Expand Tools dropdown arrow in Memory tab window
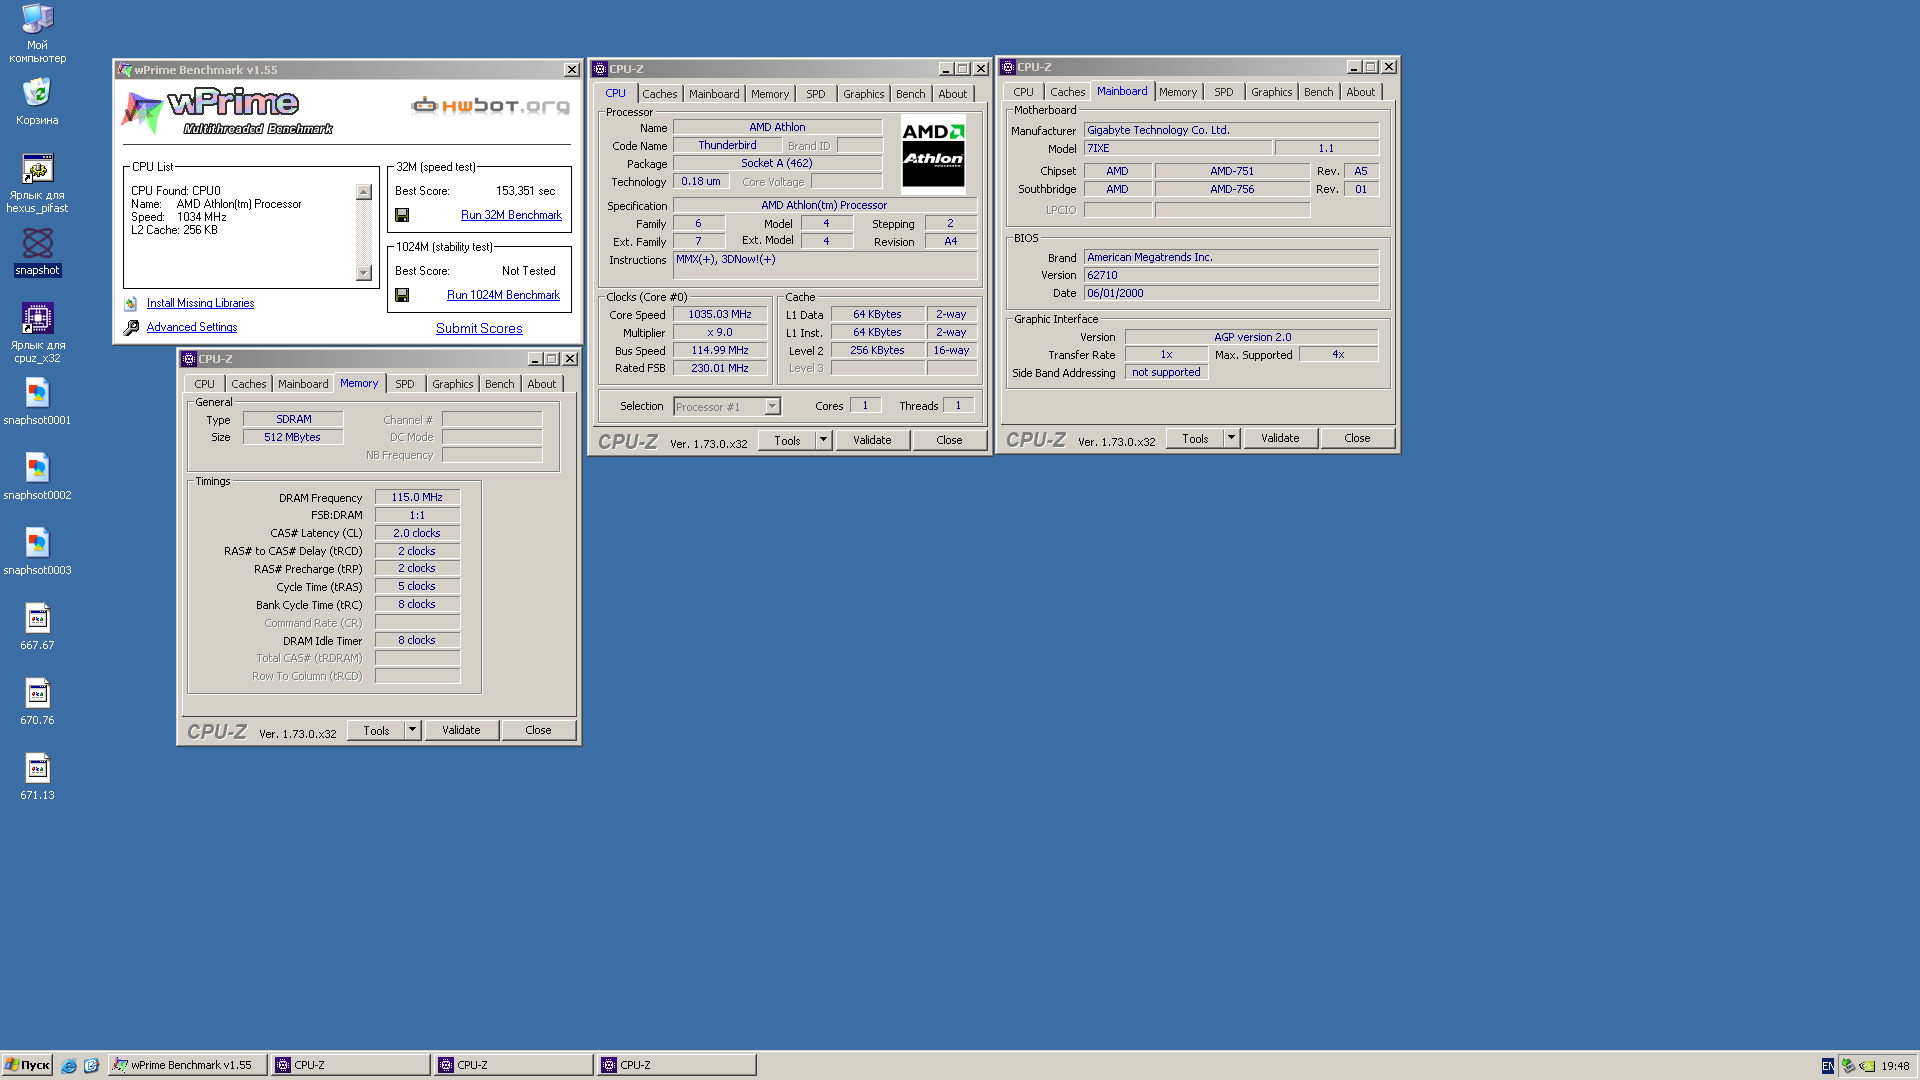This screenshot has height=1080, width=1920. [x=412, y=730]
